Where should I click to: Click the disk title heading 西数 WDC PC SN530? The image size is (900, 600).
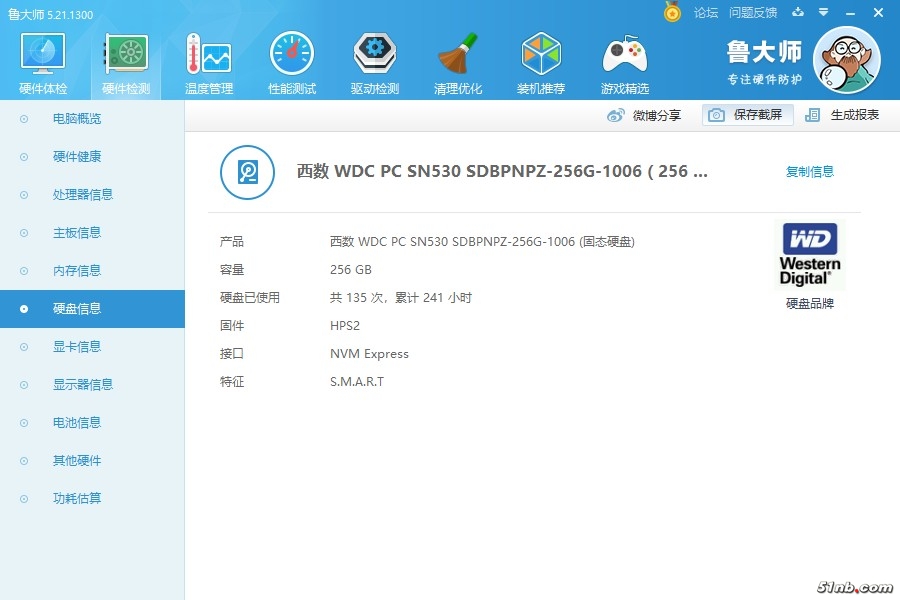coord(502,171)
